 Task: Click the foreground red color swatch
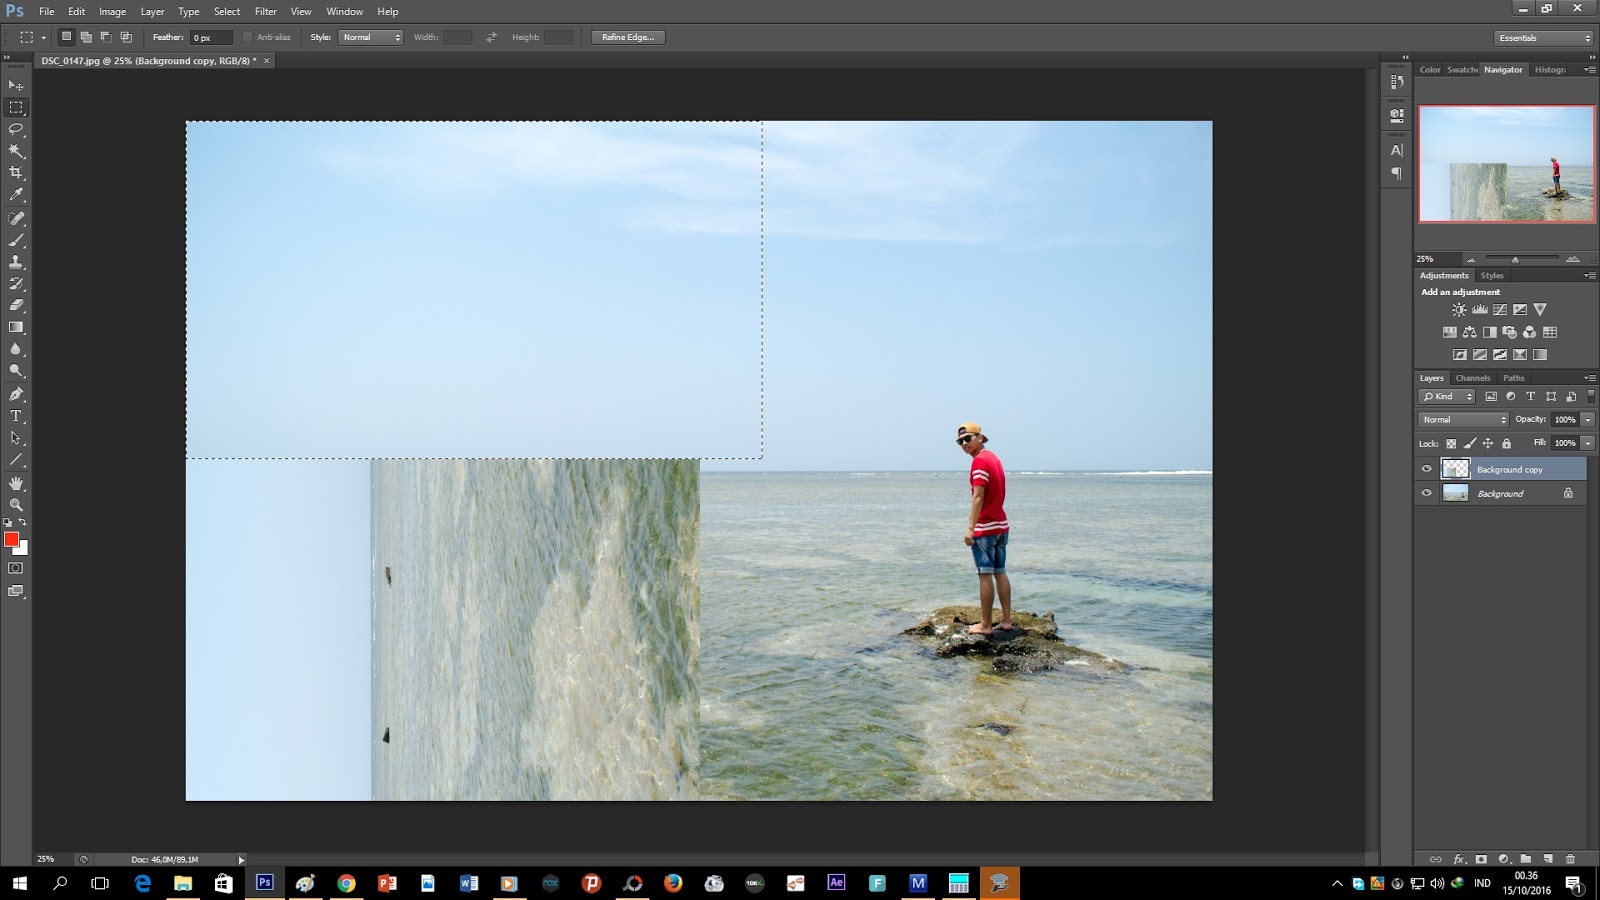[x=11, y=539]
